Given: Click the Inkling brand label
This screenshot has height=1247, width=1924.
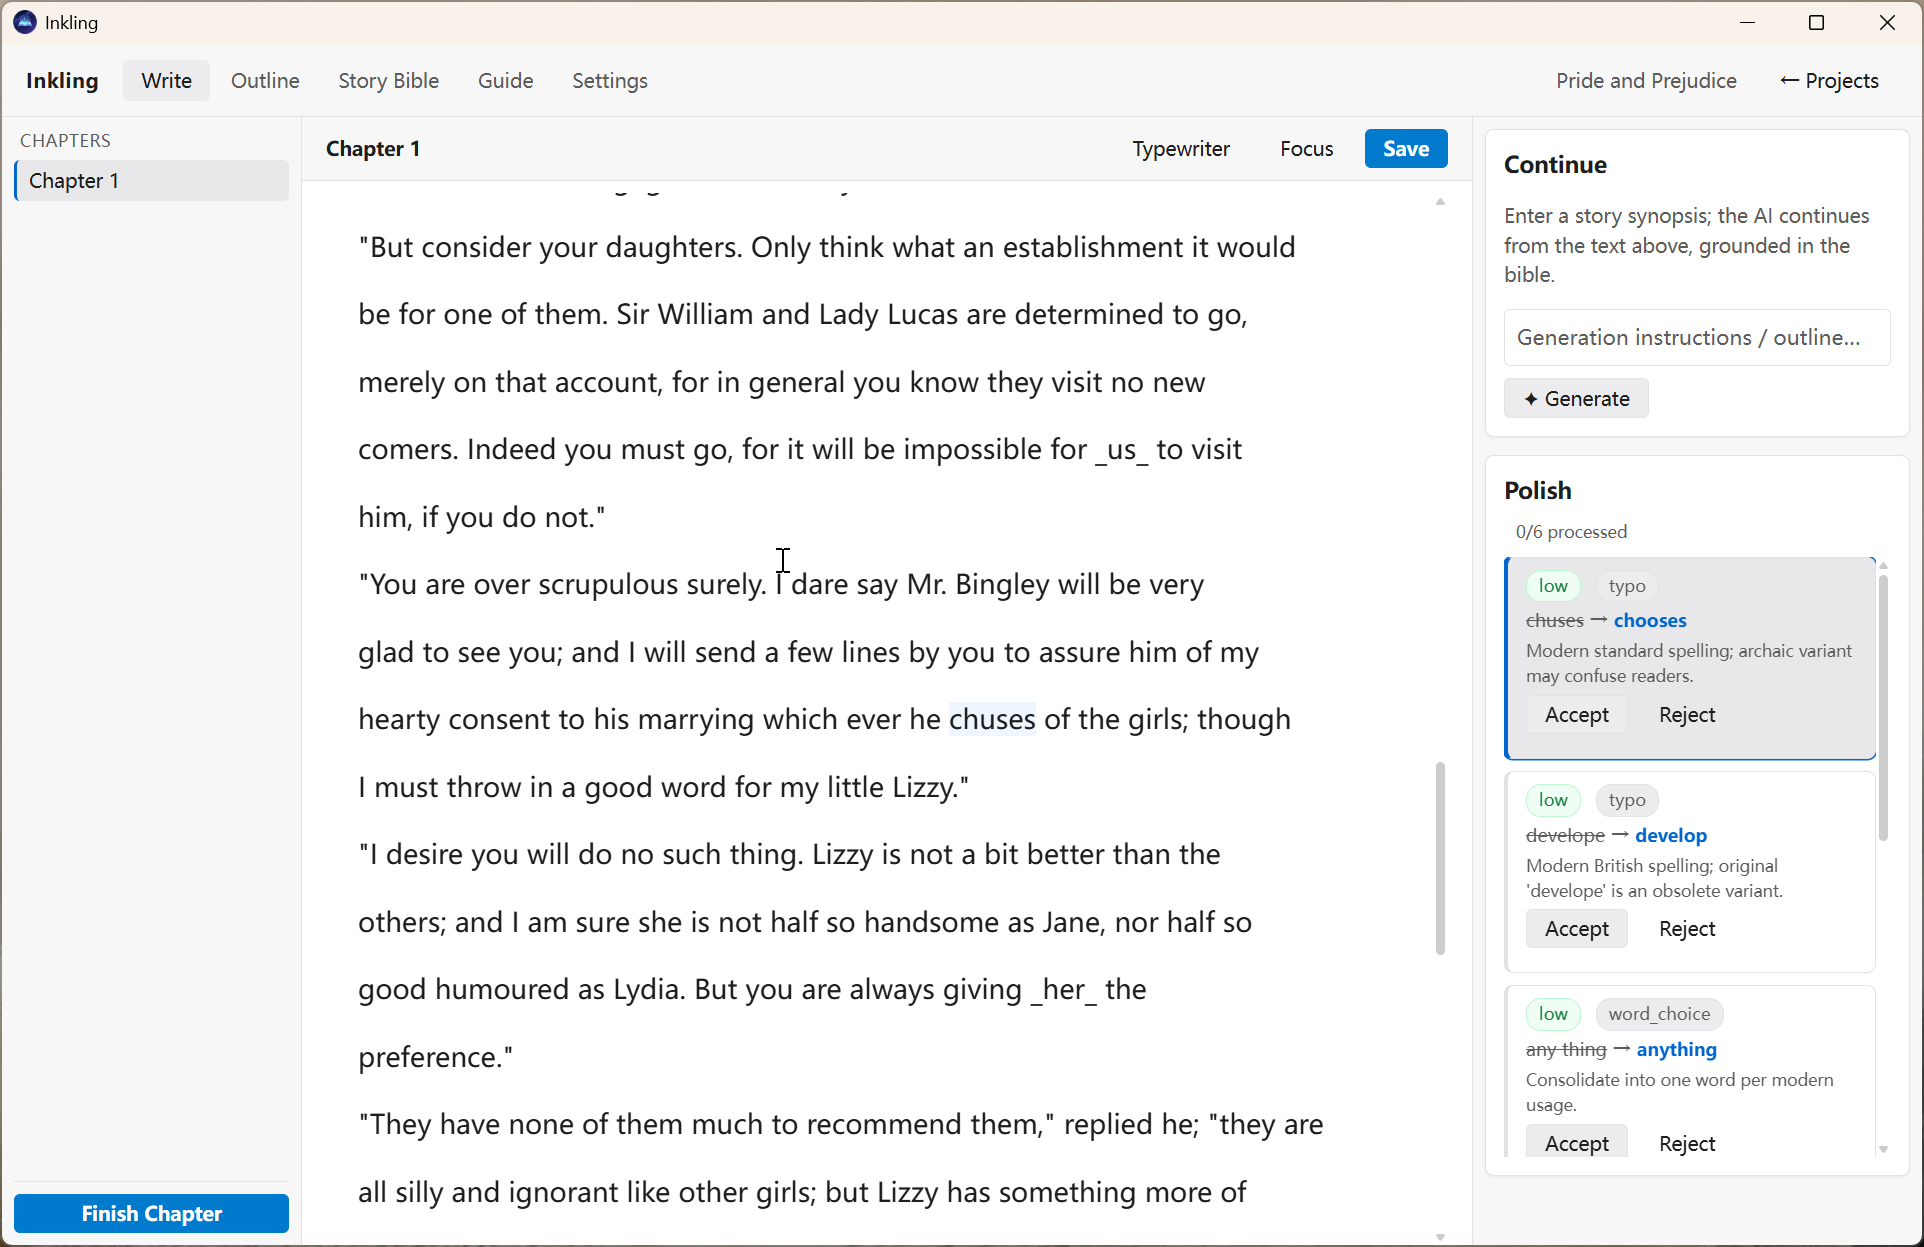Looking at the screenshot, I should point(62,81).
